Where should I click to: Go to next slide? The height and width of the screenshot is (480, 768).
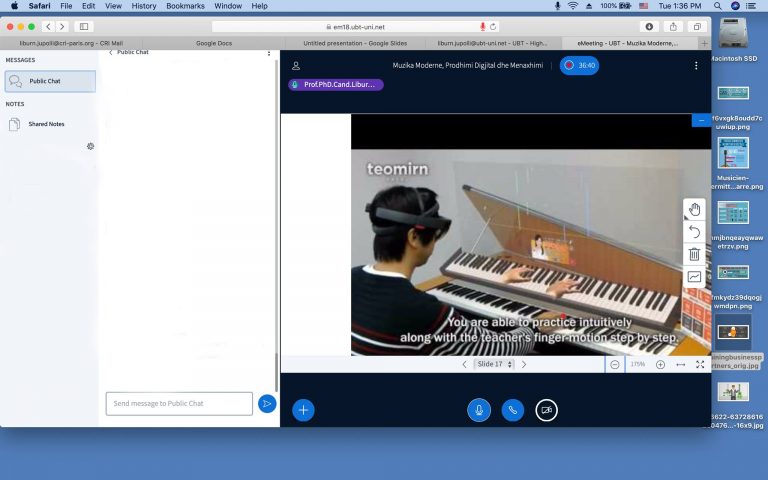click(524, 364)
